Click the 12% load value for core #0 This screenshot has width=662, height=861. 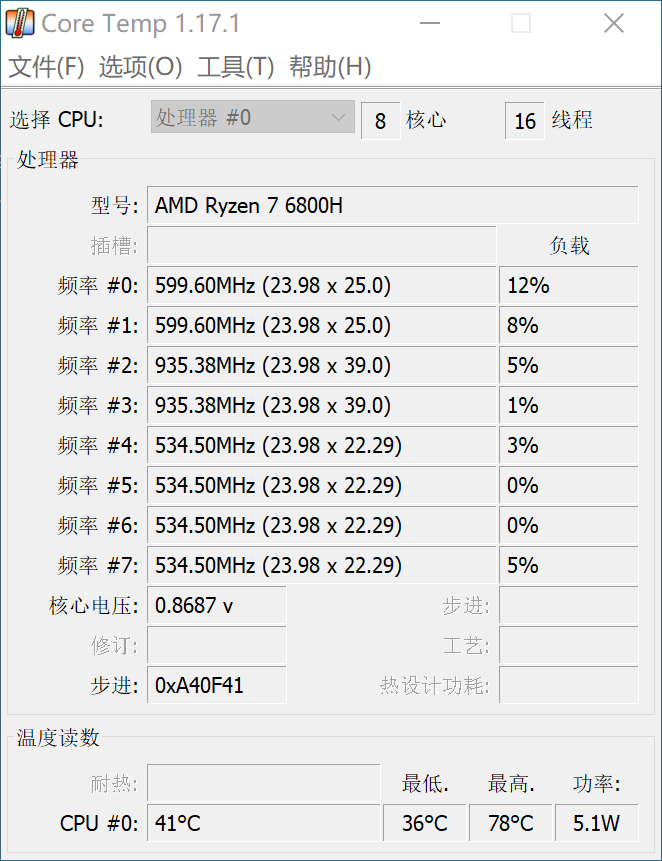pos(567,286)
